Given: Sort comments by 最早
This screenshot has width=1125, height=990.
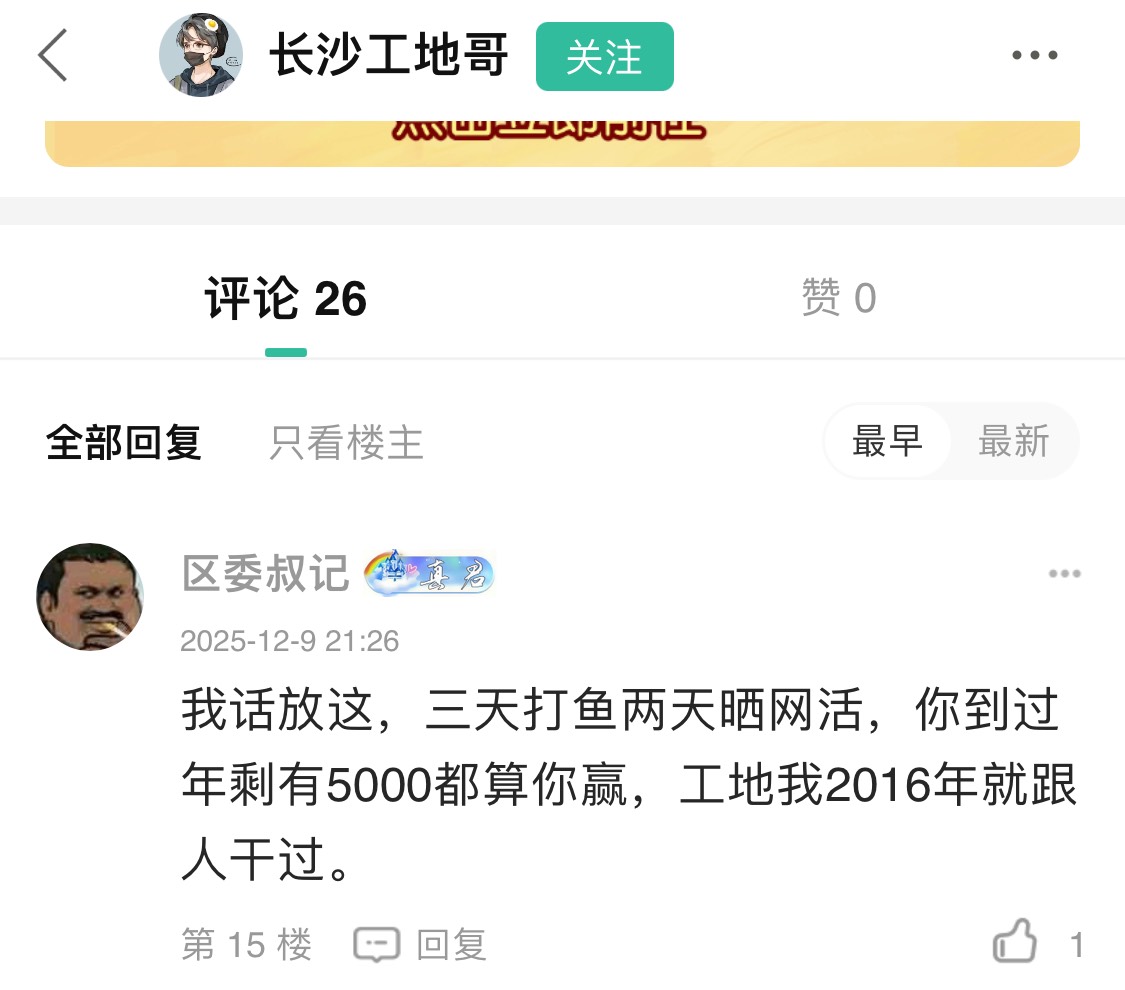Looking at the screenshot, I should (x=888, y=441).
